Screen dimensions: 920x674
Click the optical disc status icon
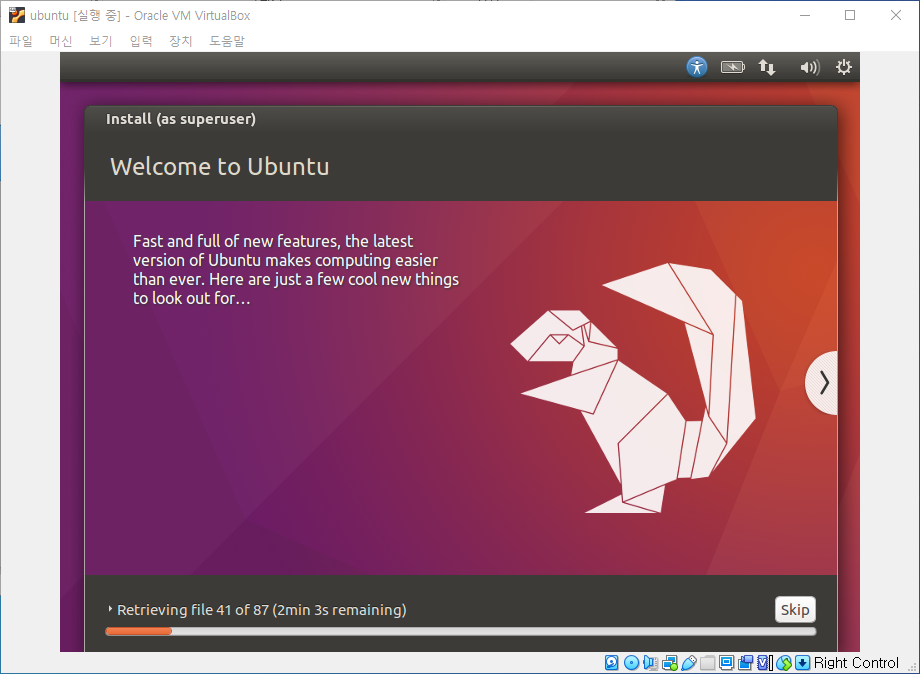[x=631, y=663]
